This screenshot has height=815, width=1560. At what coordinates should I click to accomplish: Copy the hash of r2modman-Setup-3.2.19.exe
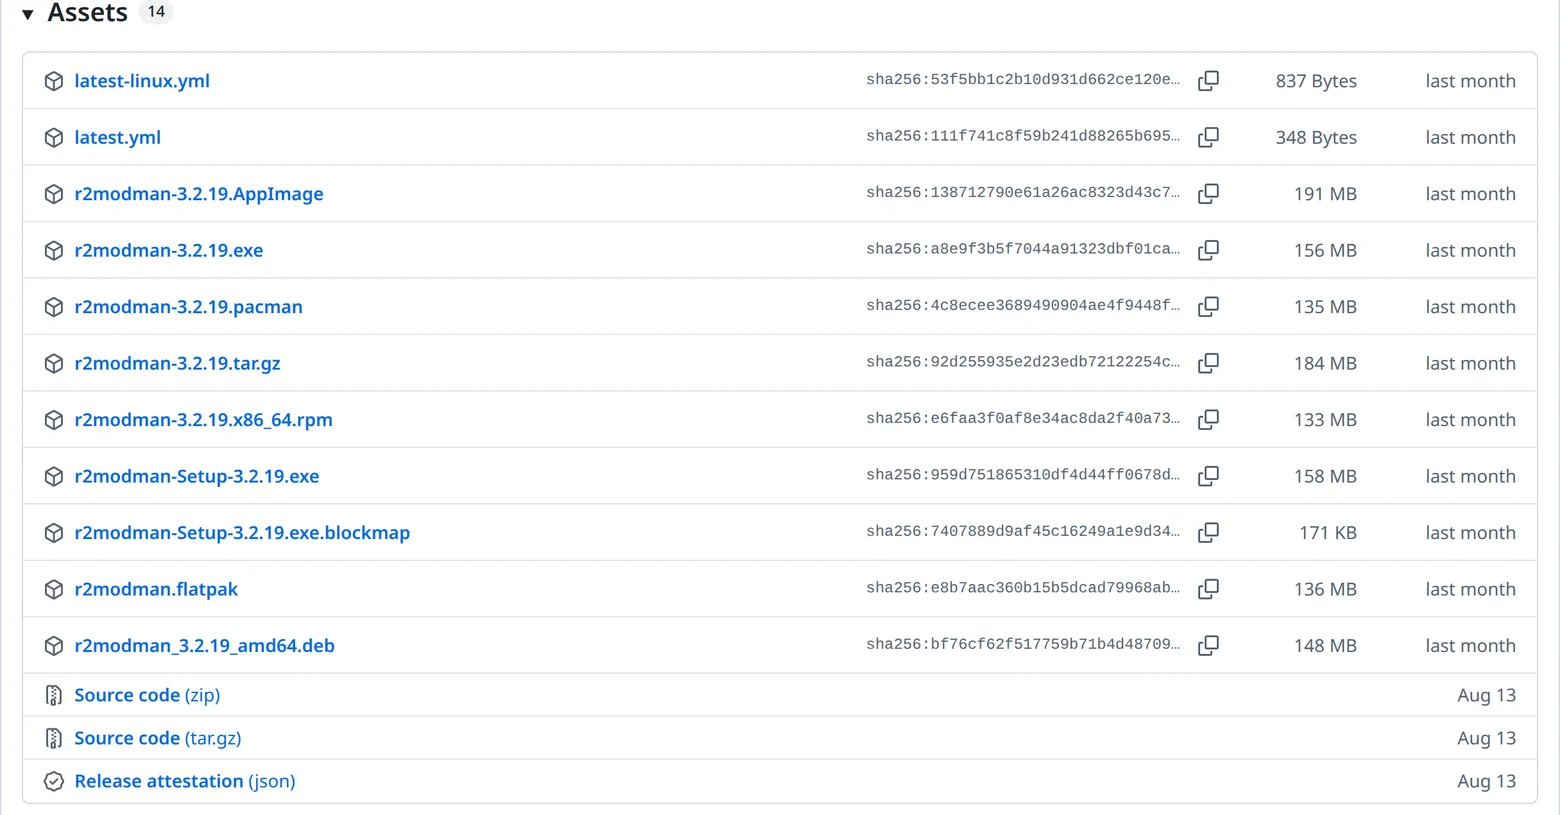coord(1208,476)
